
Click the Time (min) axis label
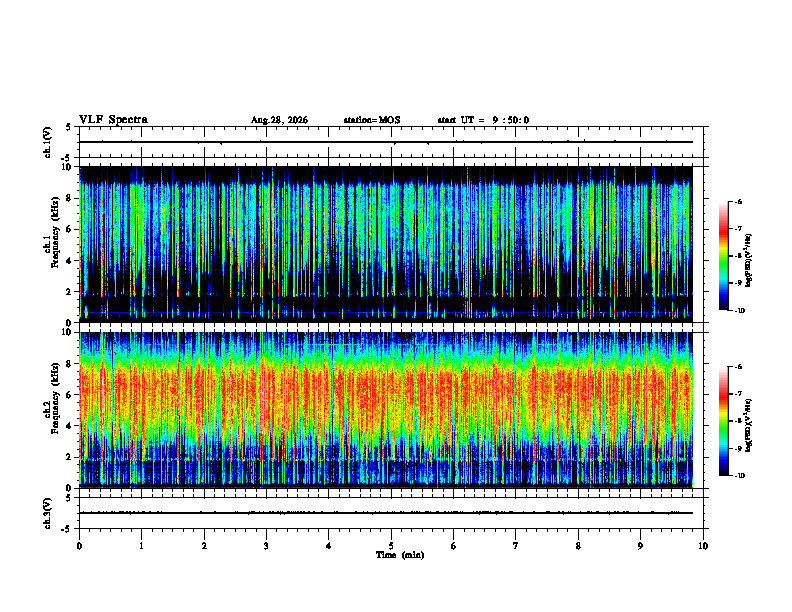pos(400,555)
